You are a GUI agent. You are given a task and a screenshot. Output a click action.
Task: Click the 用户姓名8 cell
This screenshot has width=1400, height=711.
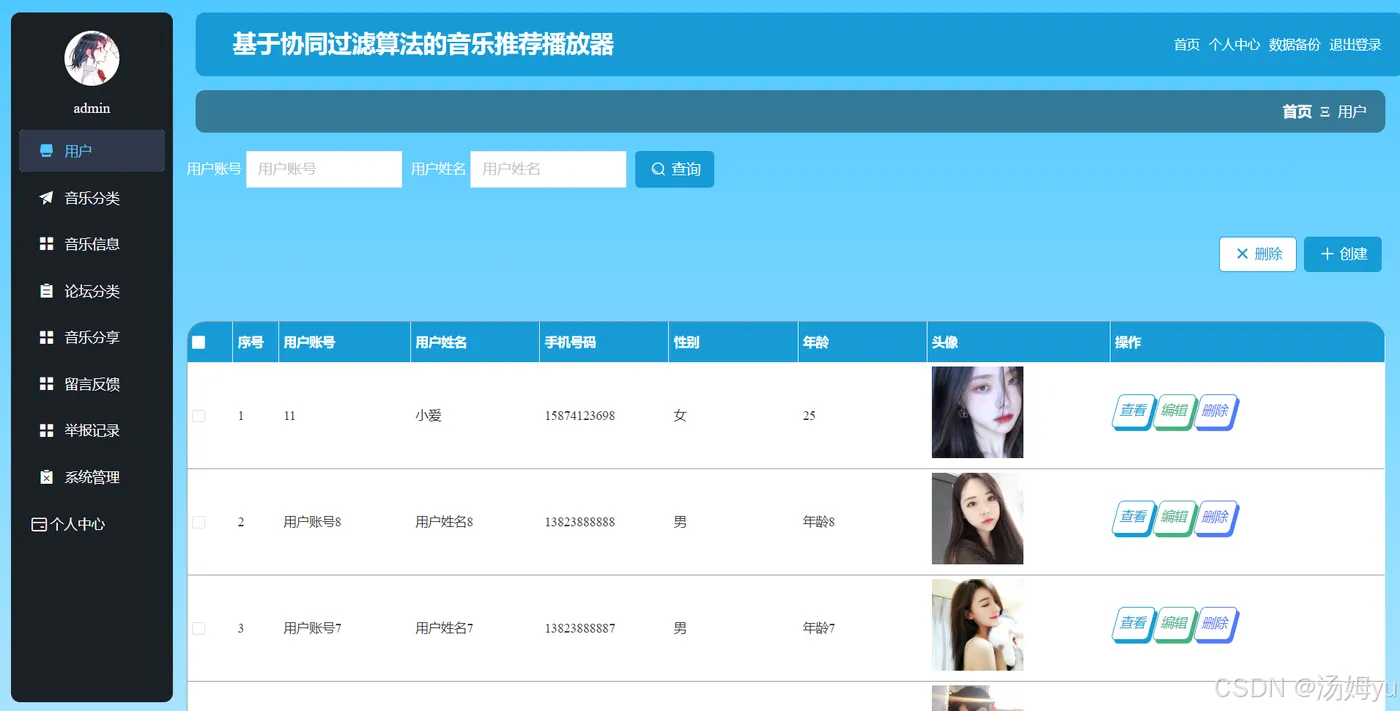click(x=444, y=522)
